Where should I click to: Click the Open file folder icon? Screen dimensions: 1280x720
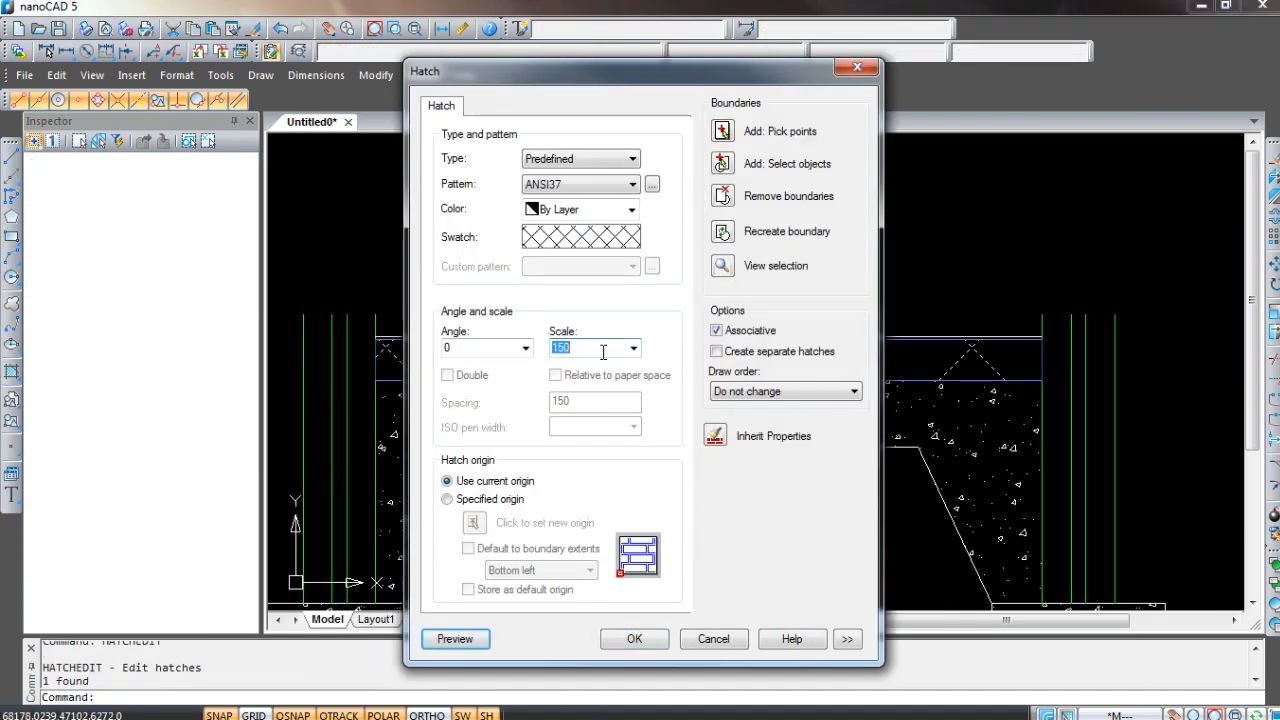click(x=38, y=29)
